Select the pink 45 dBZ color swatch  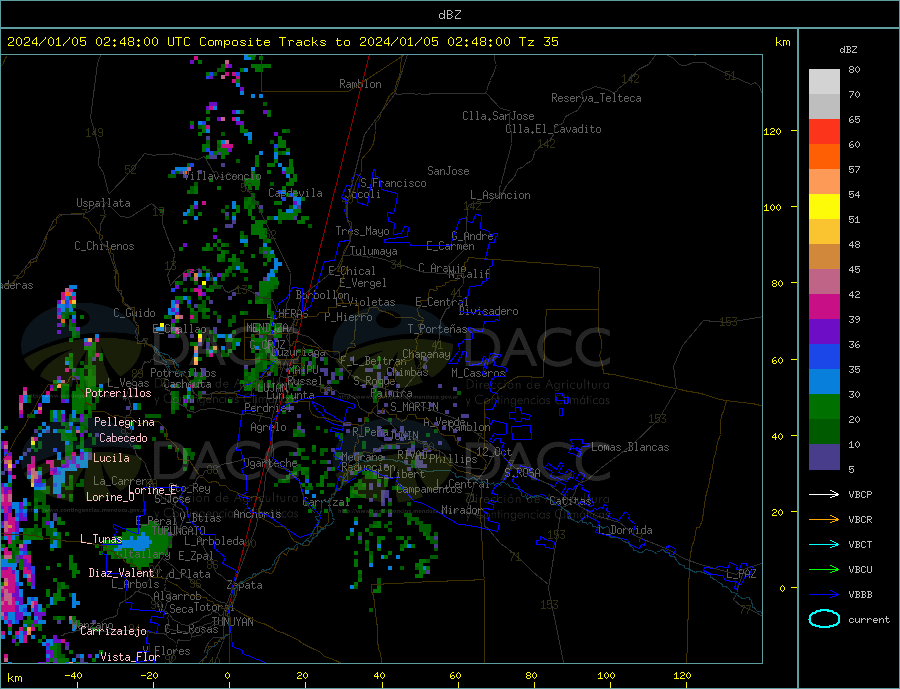point(824,281)
